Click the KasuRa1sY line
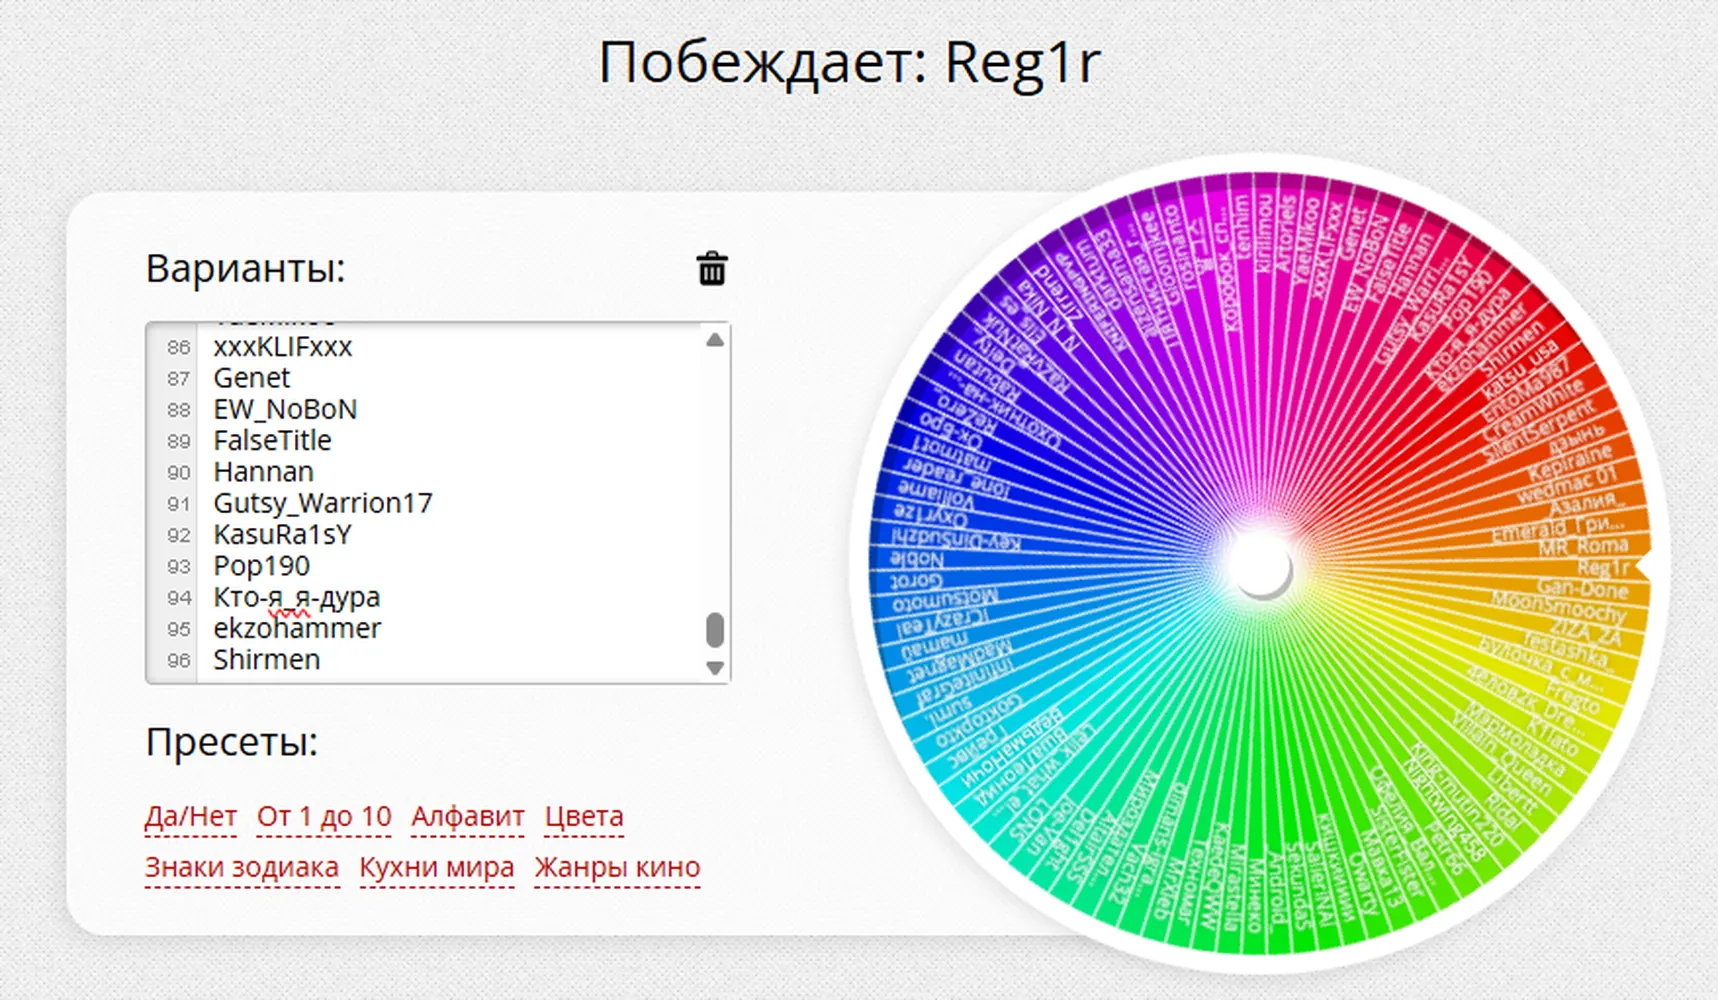This screenshot has width=1718, height=1000. coord(283,534)
